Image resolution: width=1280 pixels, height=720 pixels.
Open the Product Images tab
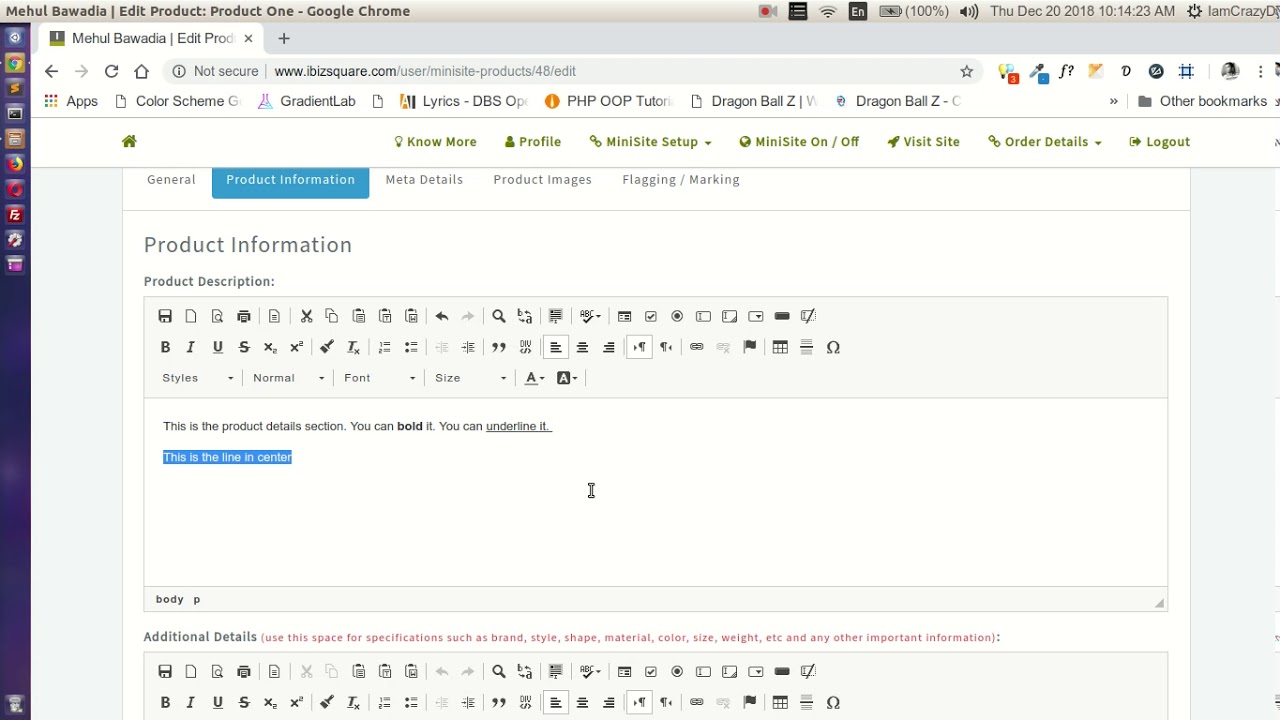click(x=542, y=180)
